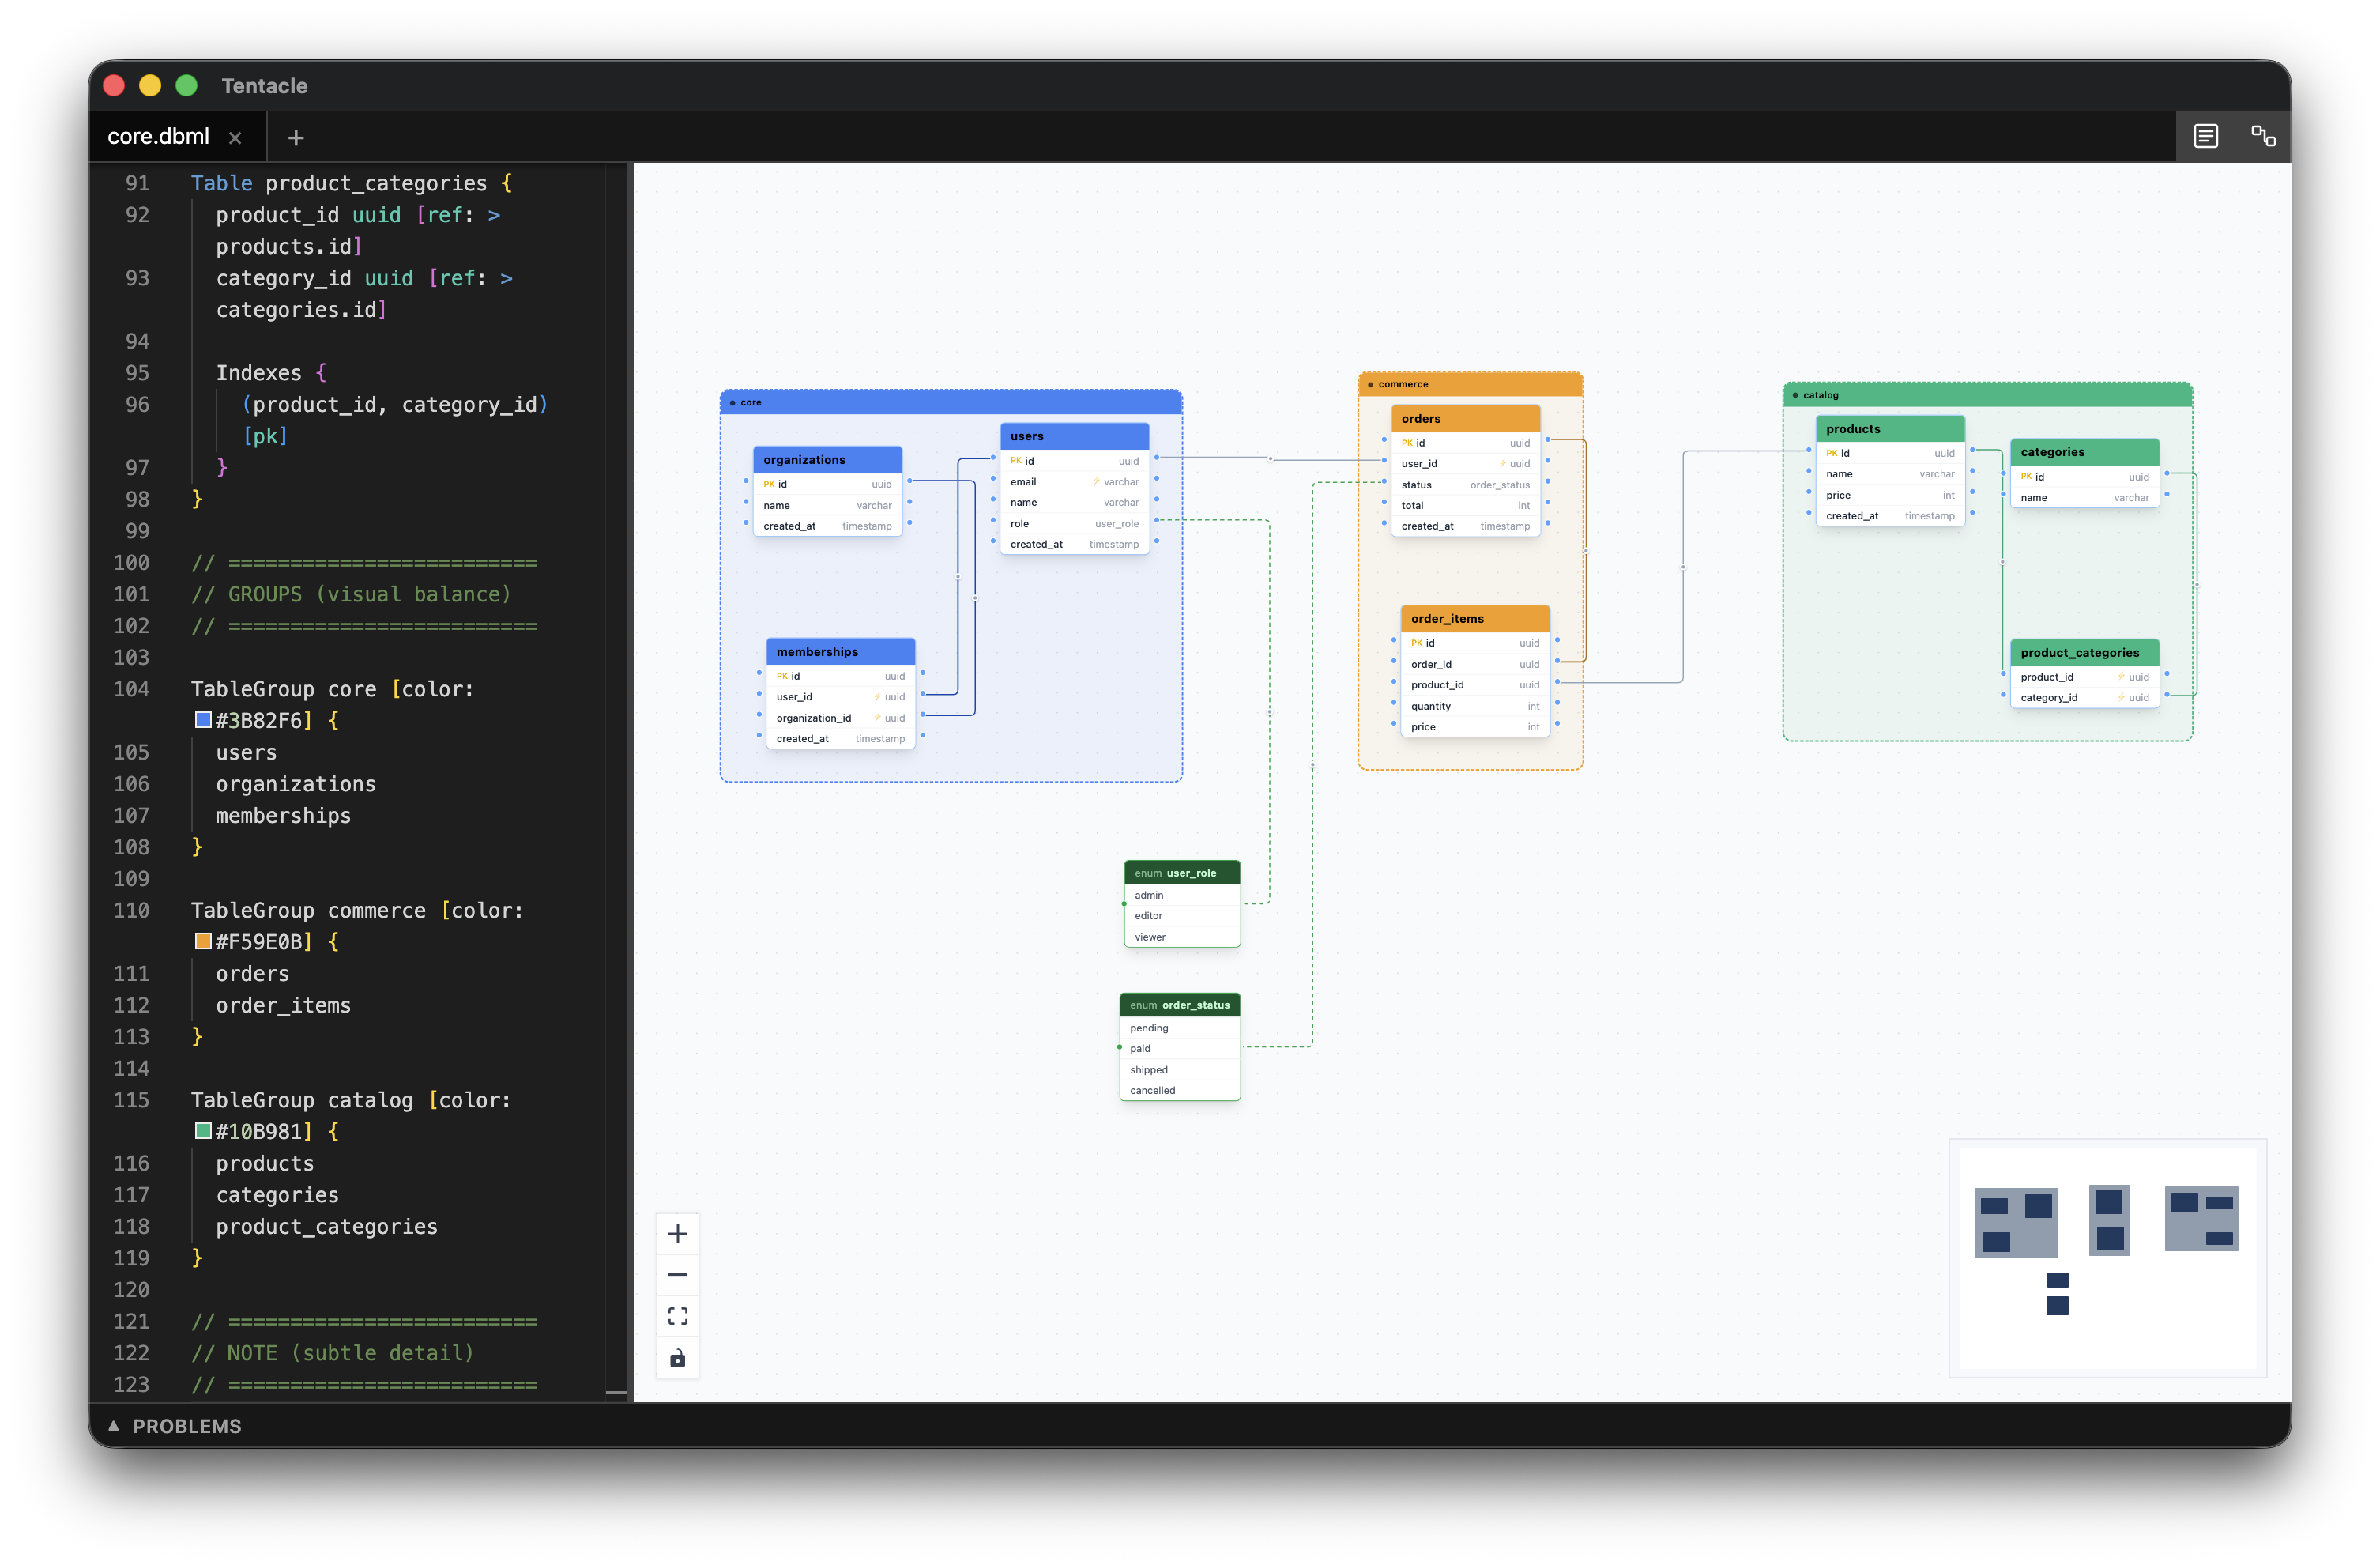Switch to the core.dbml tab
This screenshot has height=1565, width=2380.
click(x=158, y=136)
